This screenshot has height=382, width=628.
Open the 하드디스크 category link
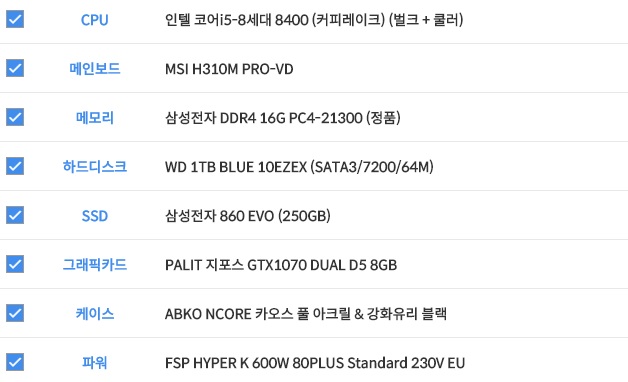pos(95,167)
